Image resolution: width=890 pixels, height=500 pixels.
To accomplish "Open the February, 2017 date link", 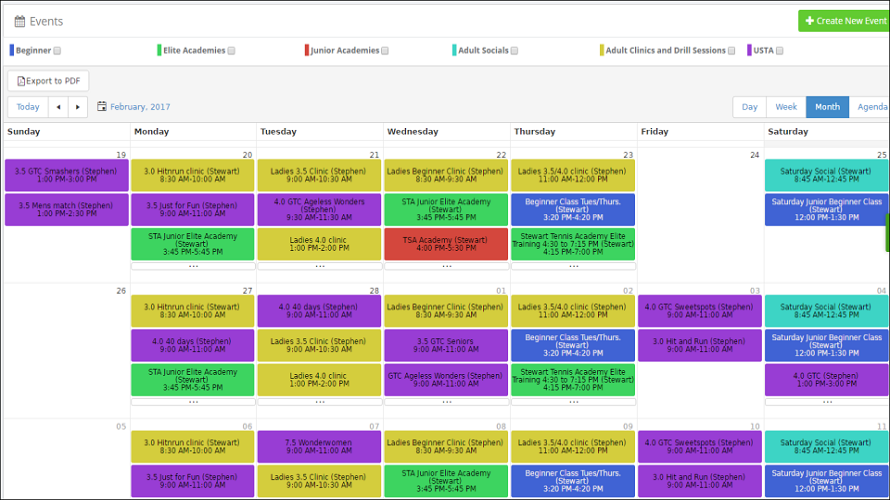I will click(140, 107).
